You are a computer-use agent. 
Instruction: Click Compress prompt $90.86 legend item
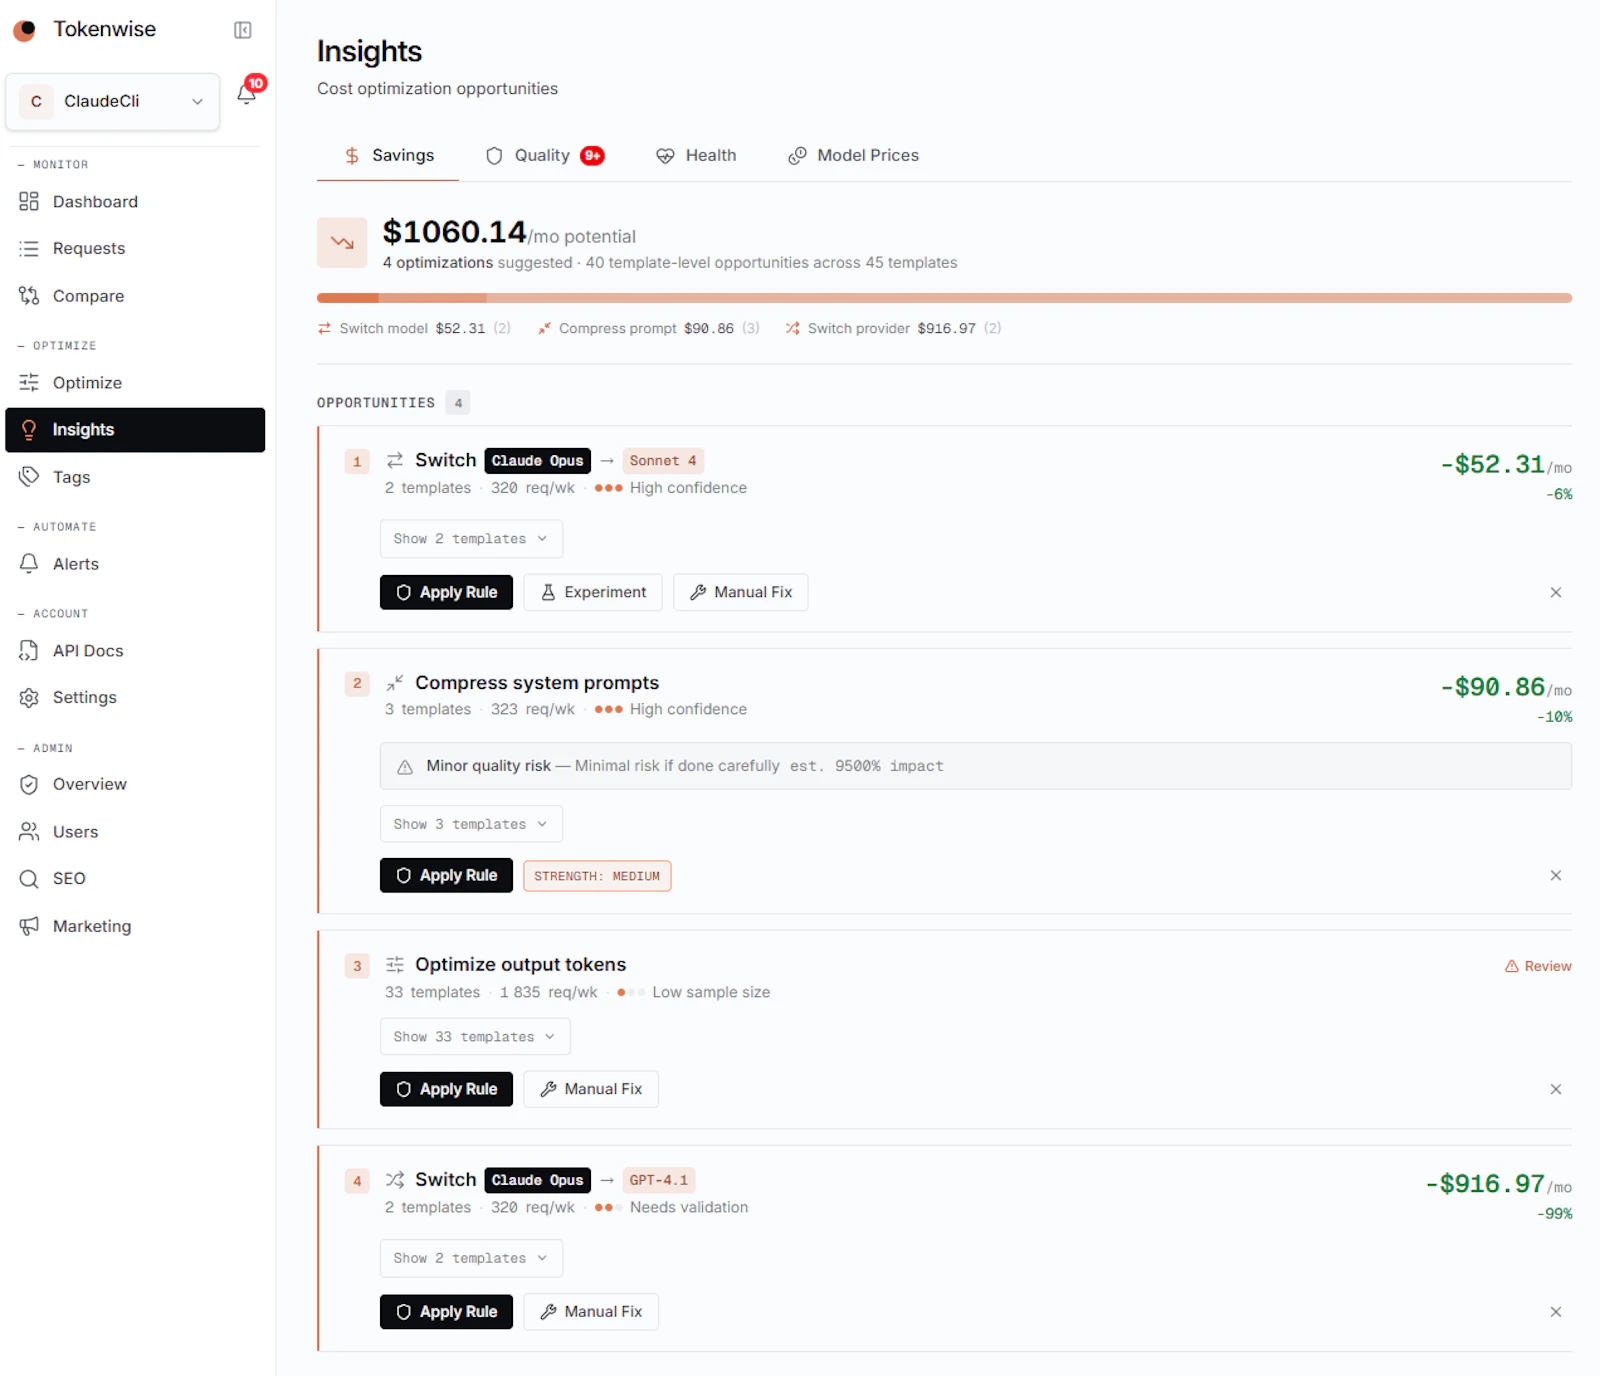point(648,329)
